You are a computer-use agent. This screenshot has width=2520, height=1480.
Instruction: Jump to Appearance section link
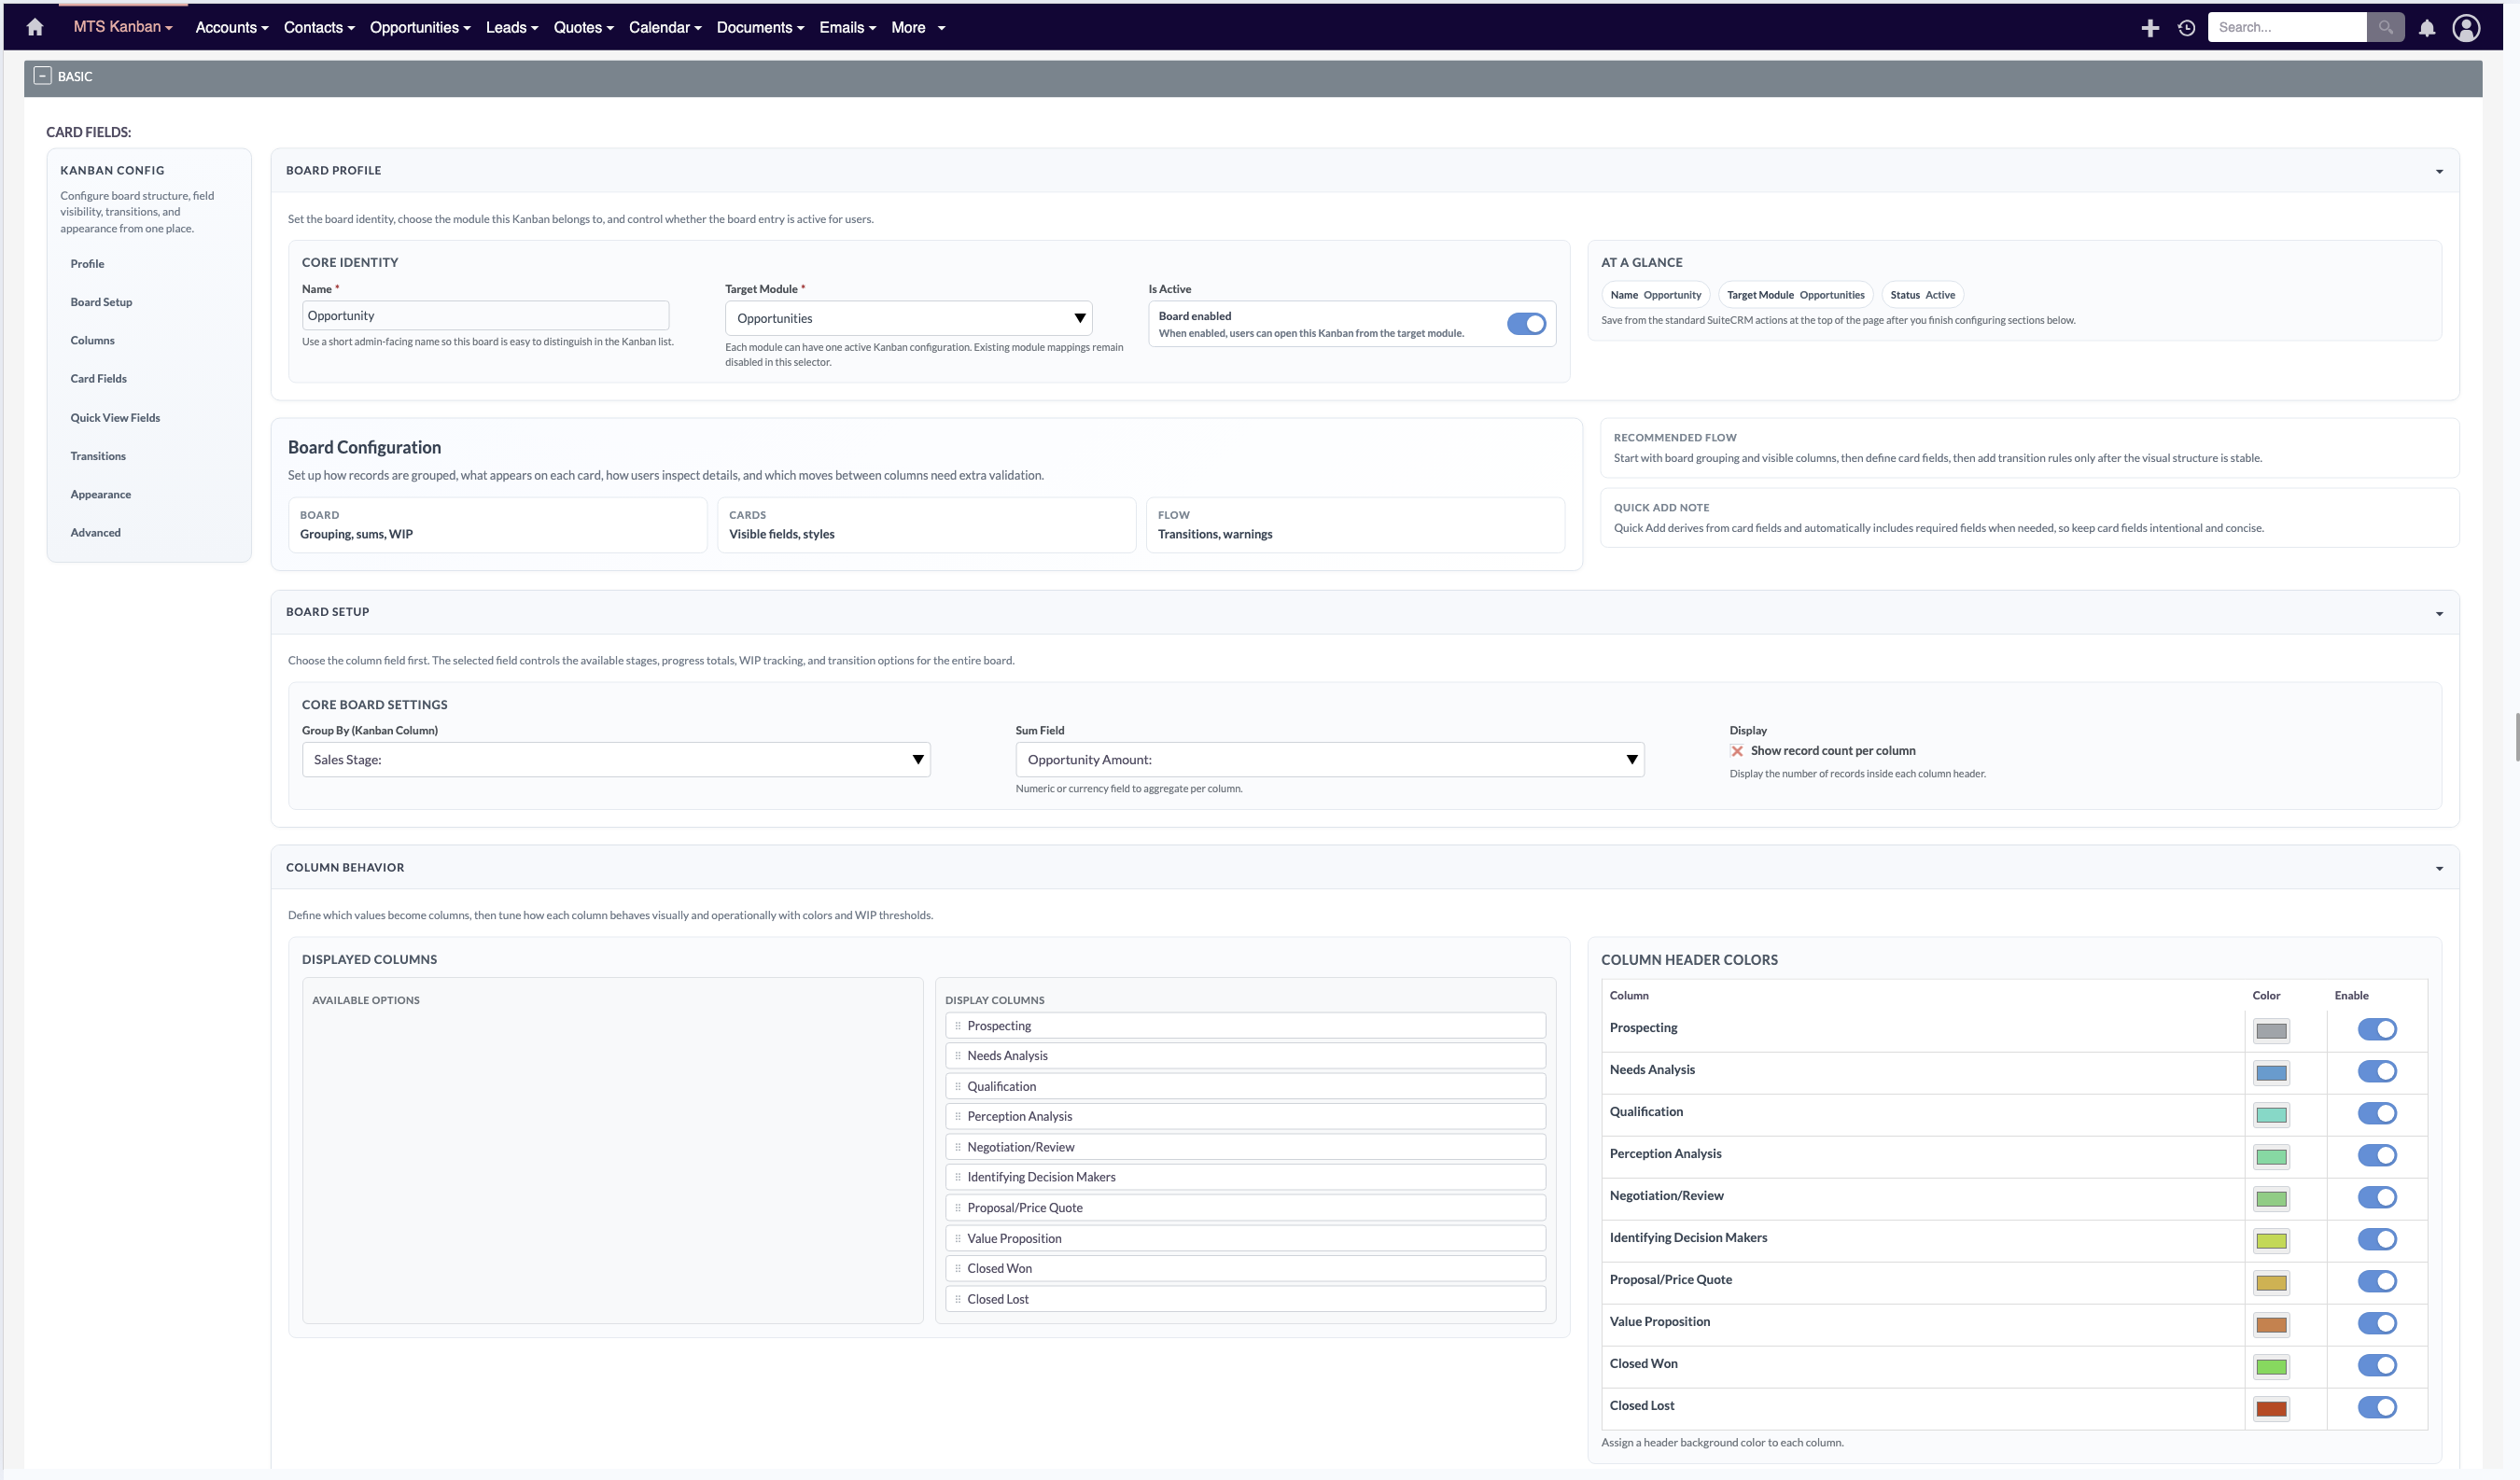click(100, 495)
